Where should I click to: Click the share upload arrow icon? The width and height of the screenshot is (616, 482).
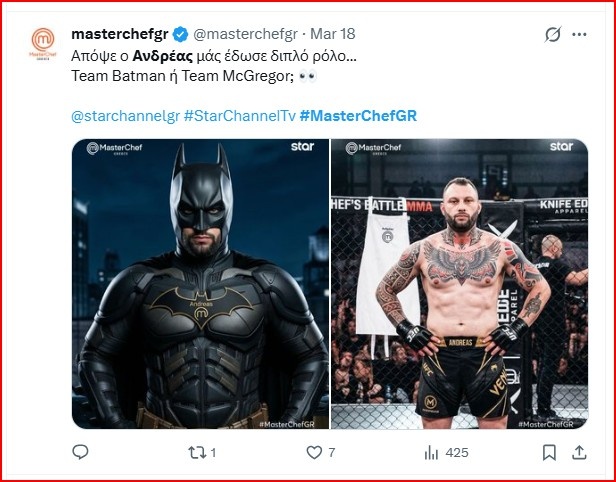click(579, 453)
